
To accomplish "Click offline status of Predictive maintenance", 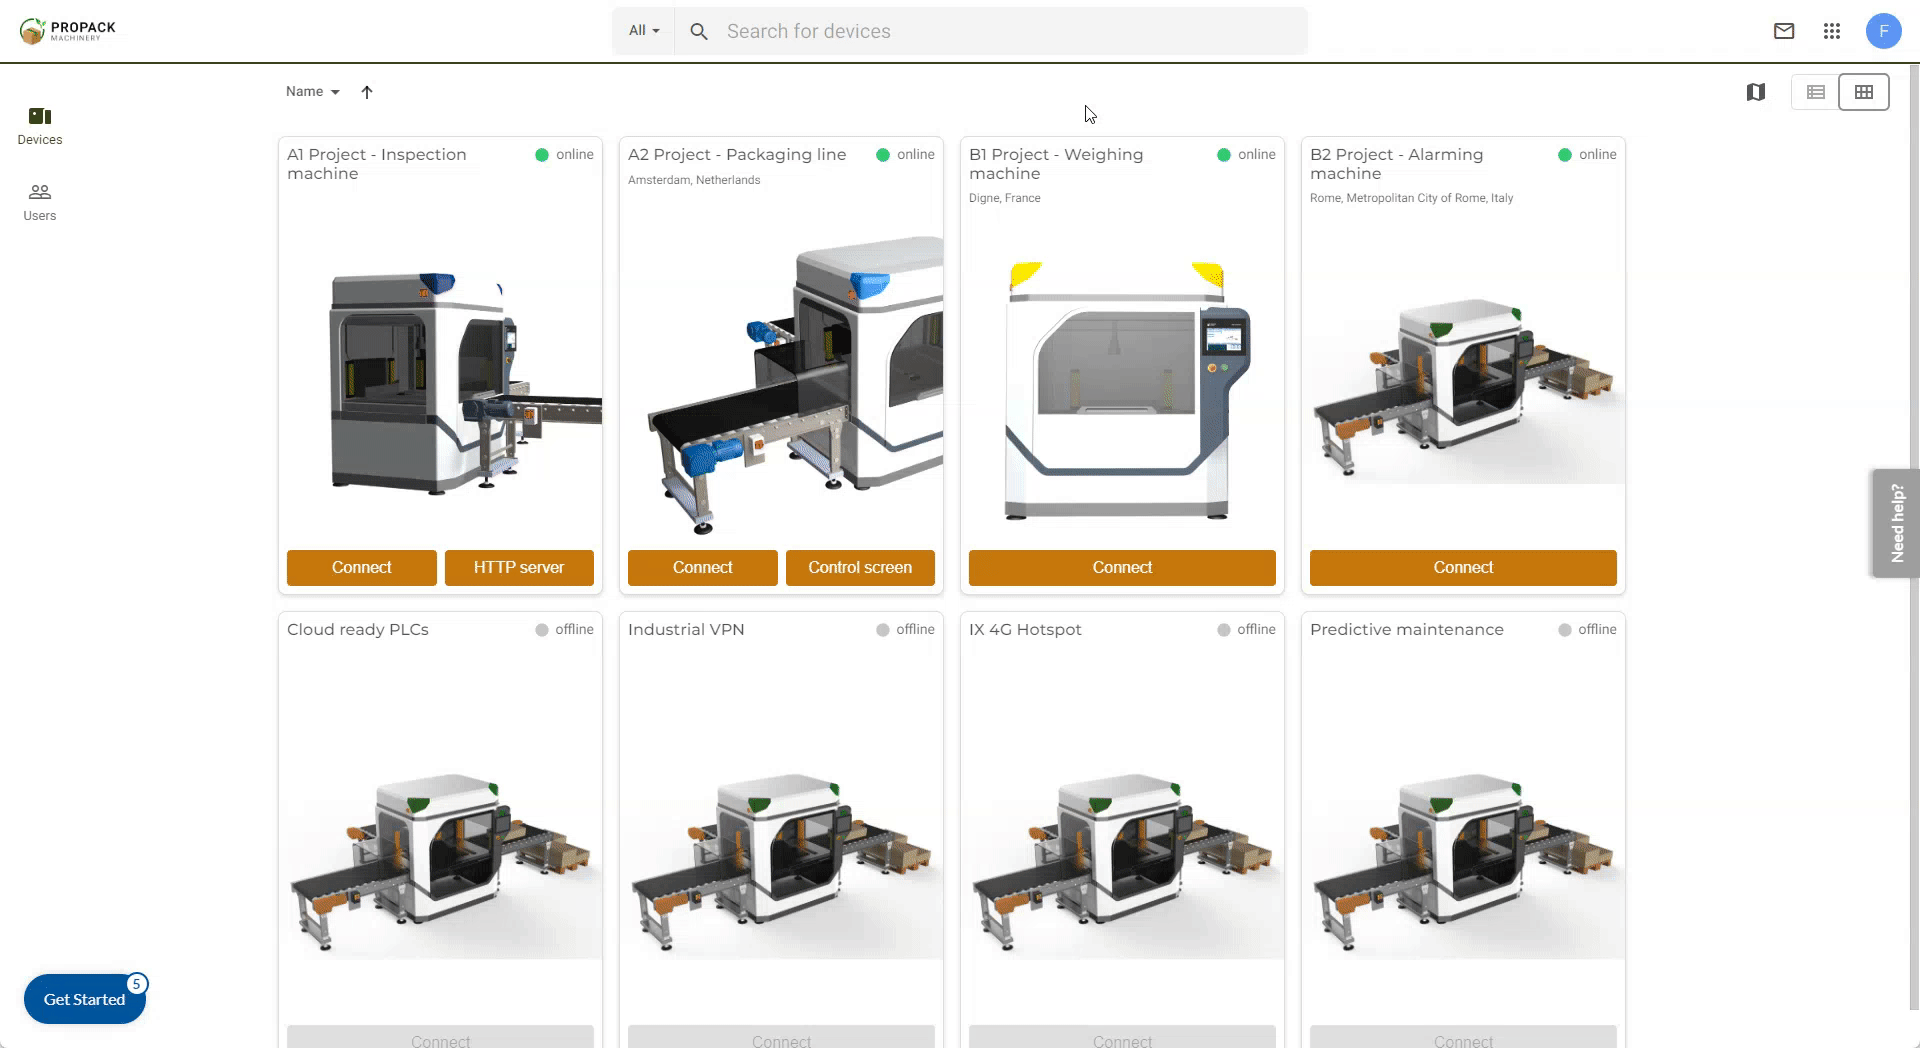I will point(1587,630).
